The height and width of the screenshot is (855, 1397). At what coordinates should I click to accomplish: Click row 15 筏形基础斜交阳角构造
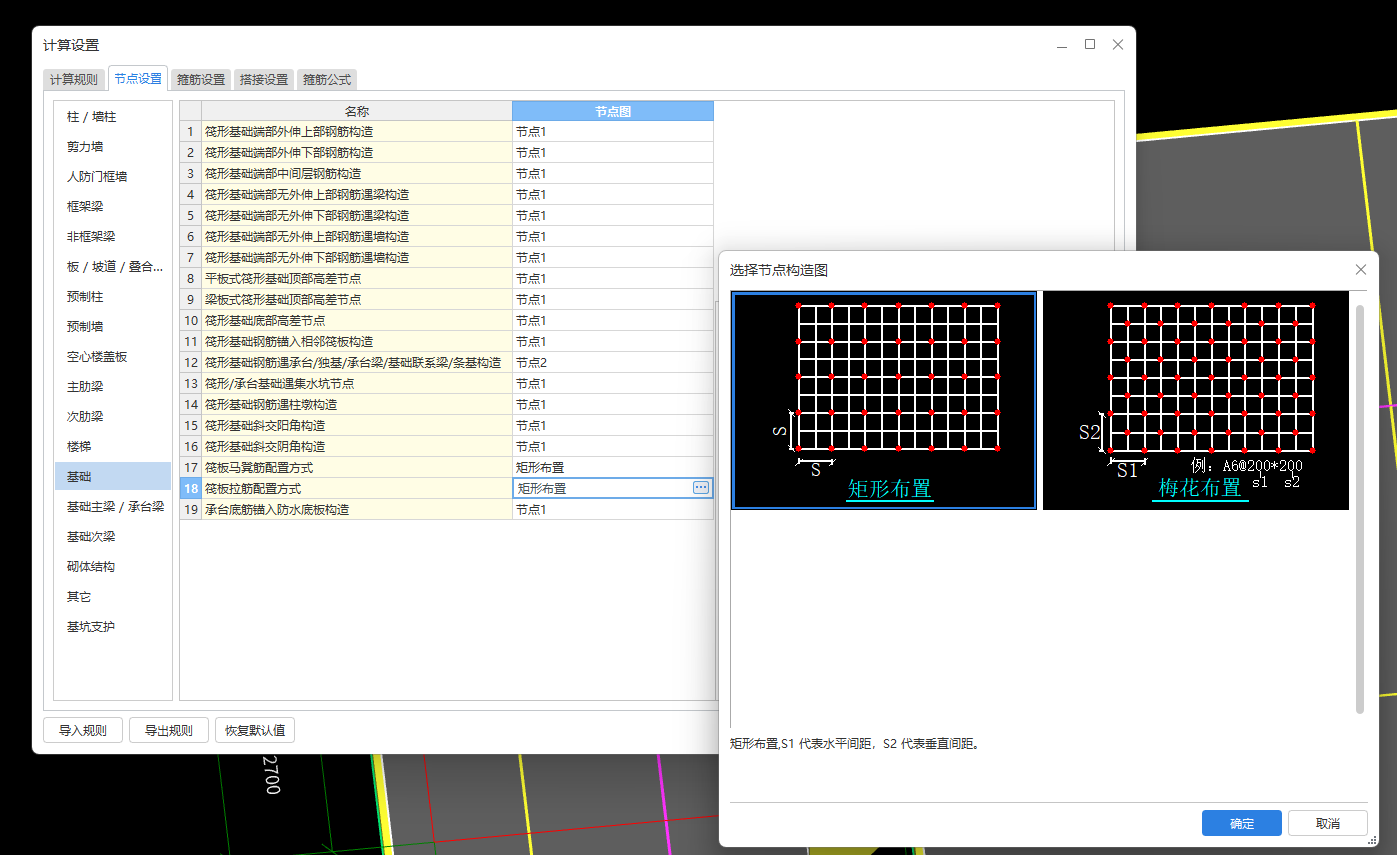(357, 426)
